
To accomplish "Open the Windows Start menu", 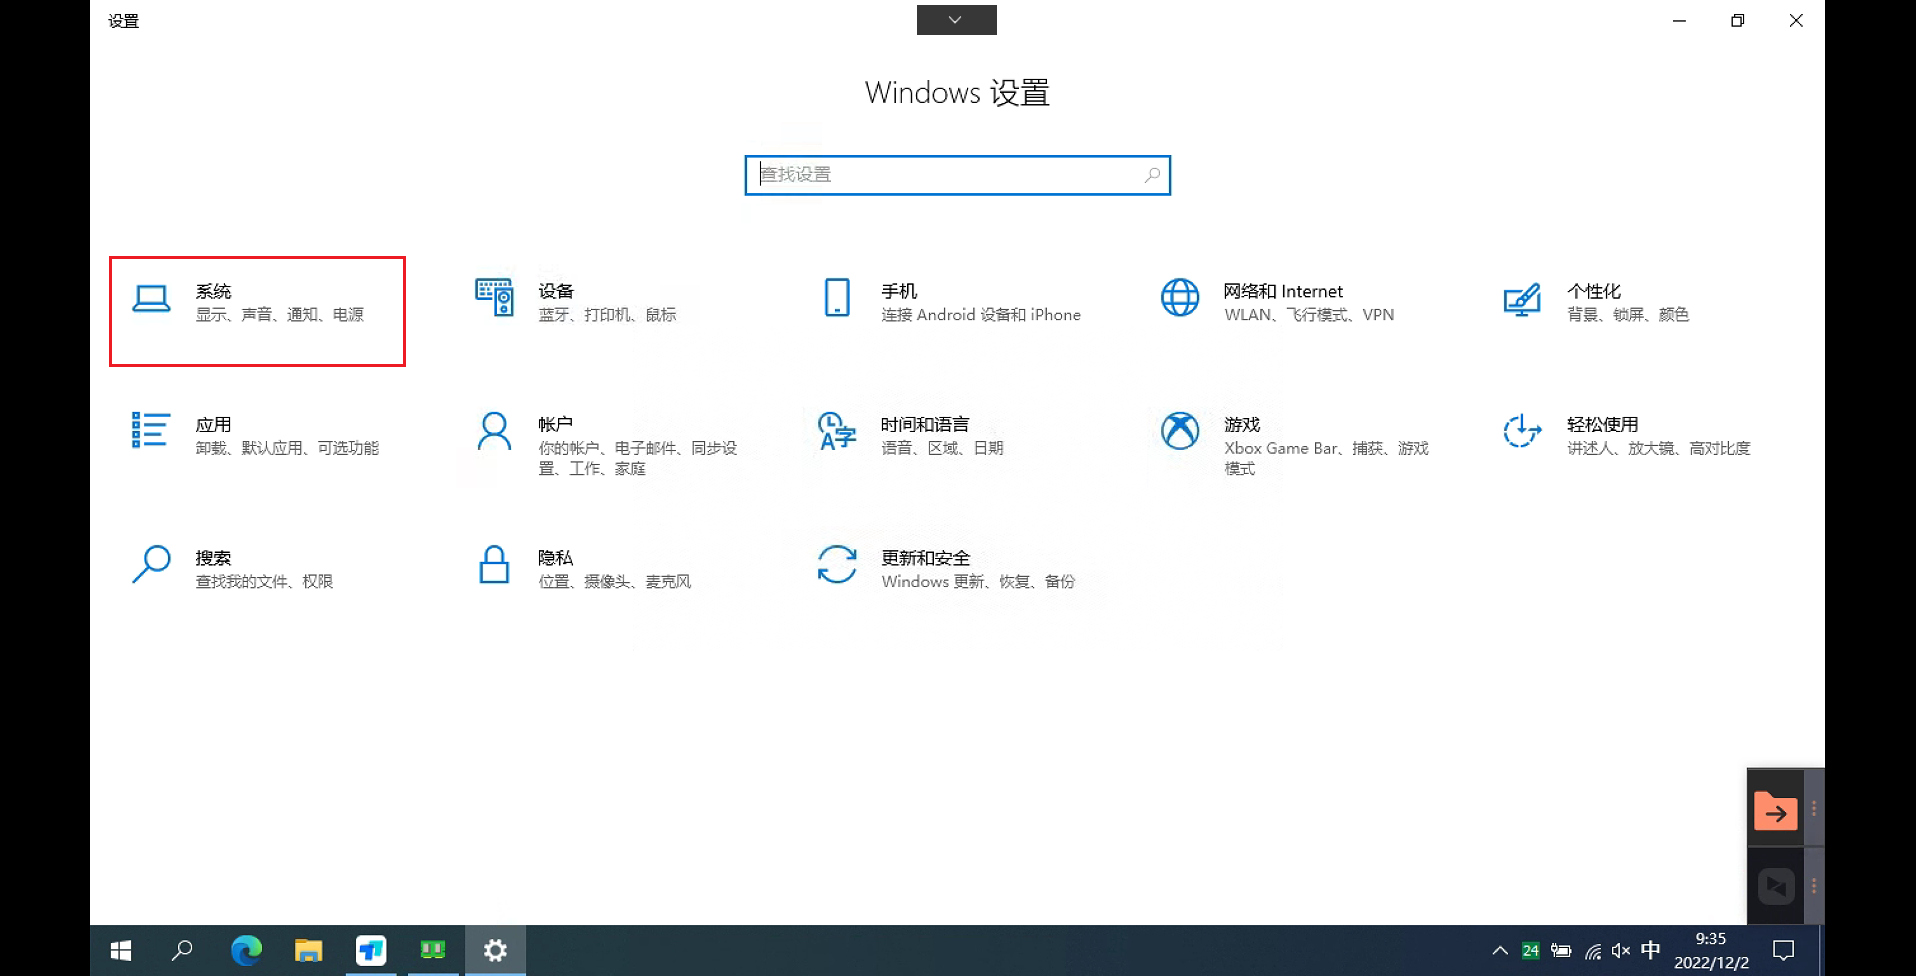I will click(x=121, y=950).
